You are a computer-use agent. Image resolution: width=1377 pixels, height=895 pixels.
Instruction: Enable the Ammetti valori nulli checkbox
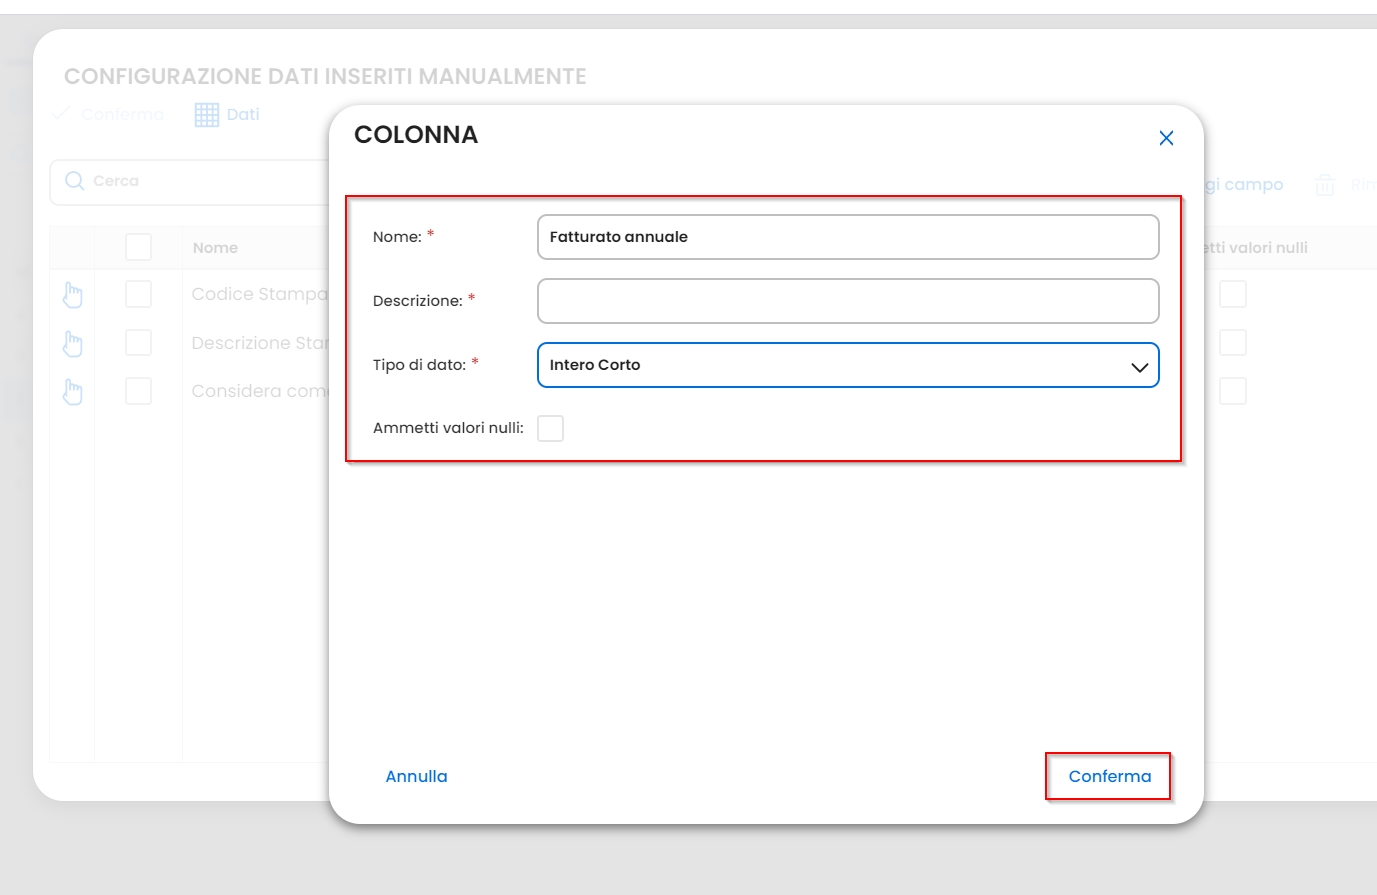click(550, 428)
